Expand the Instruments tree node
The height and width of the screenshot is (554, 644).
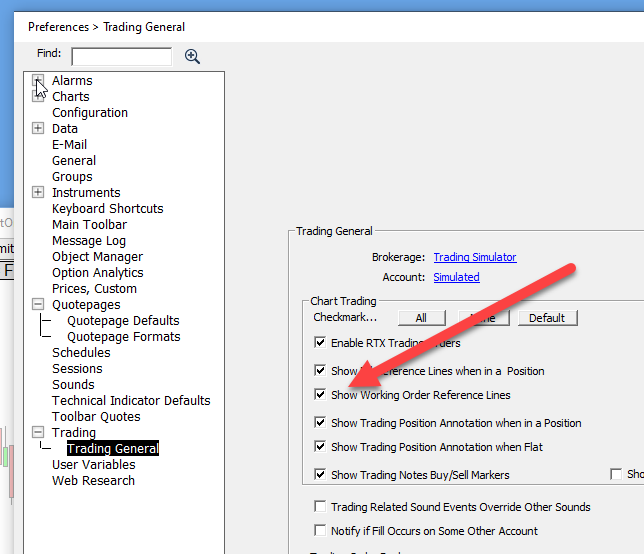tap(38, 192)
